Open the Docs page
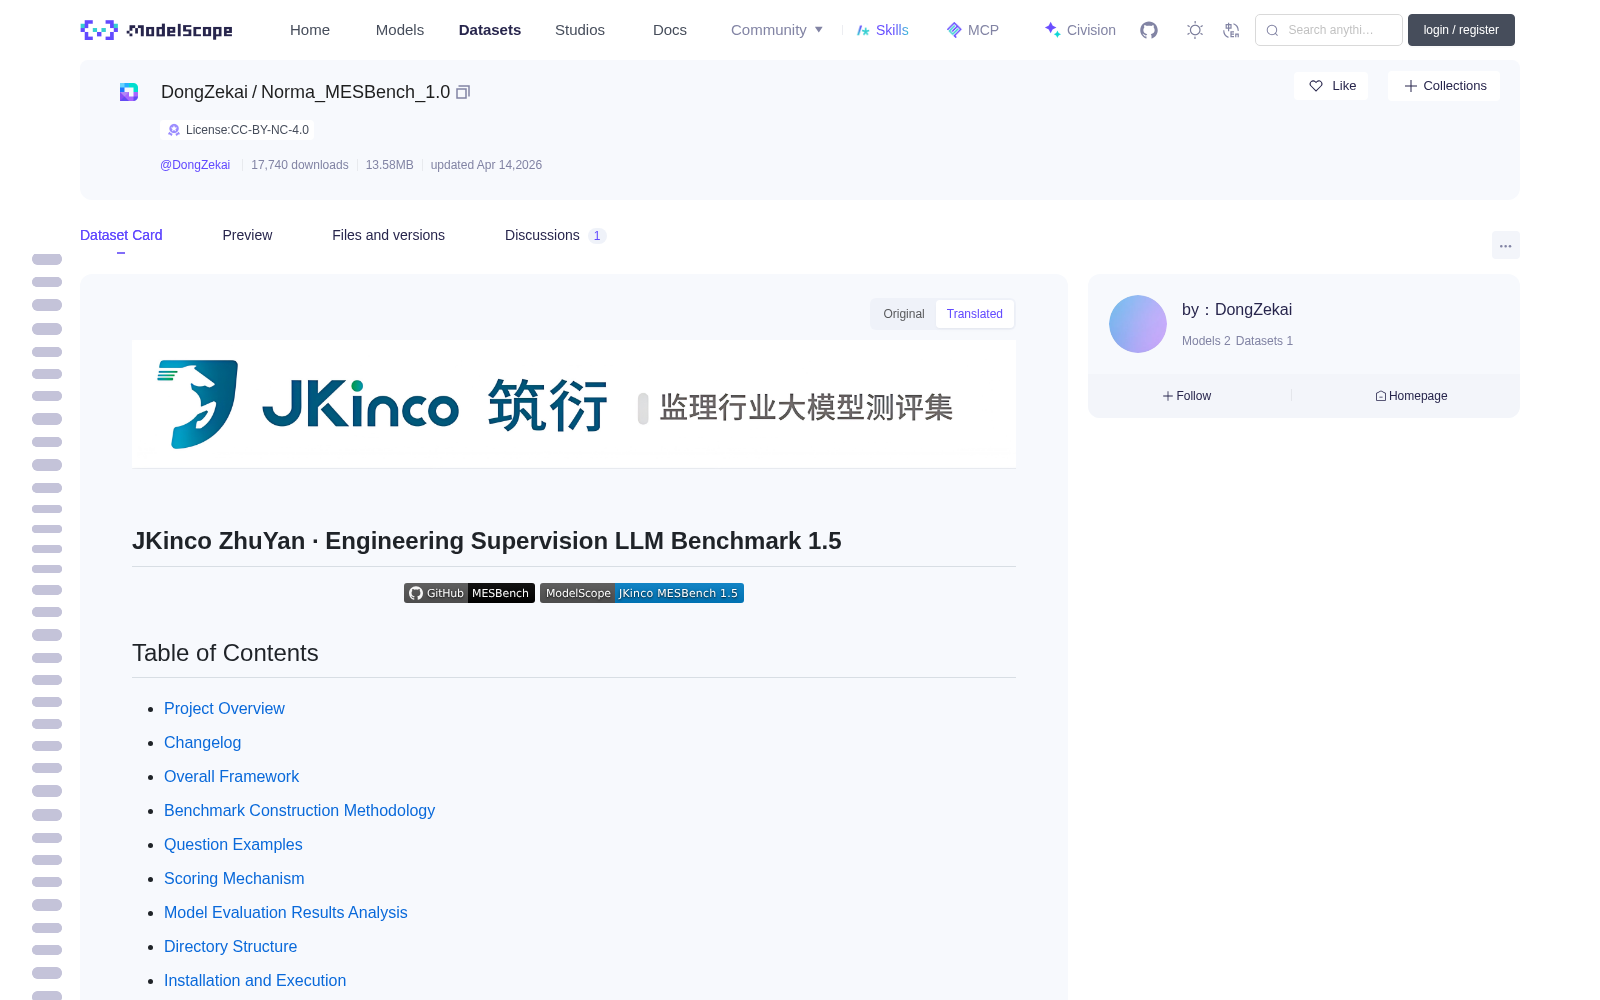This screenshot has height=1000, width=1600. pos(670,30)
